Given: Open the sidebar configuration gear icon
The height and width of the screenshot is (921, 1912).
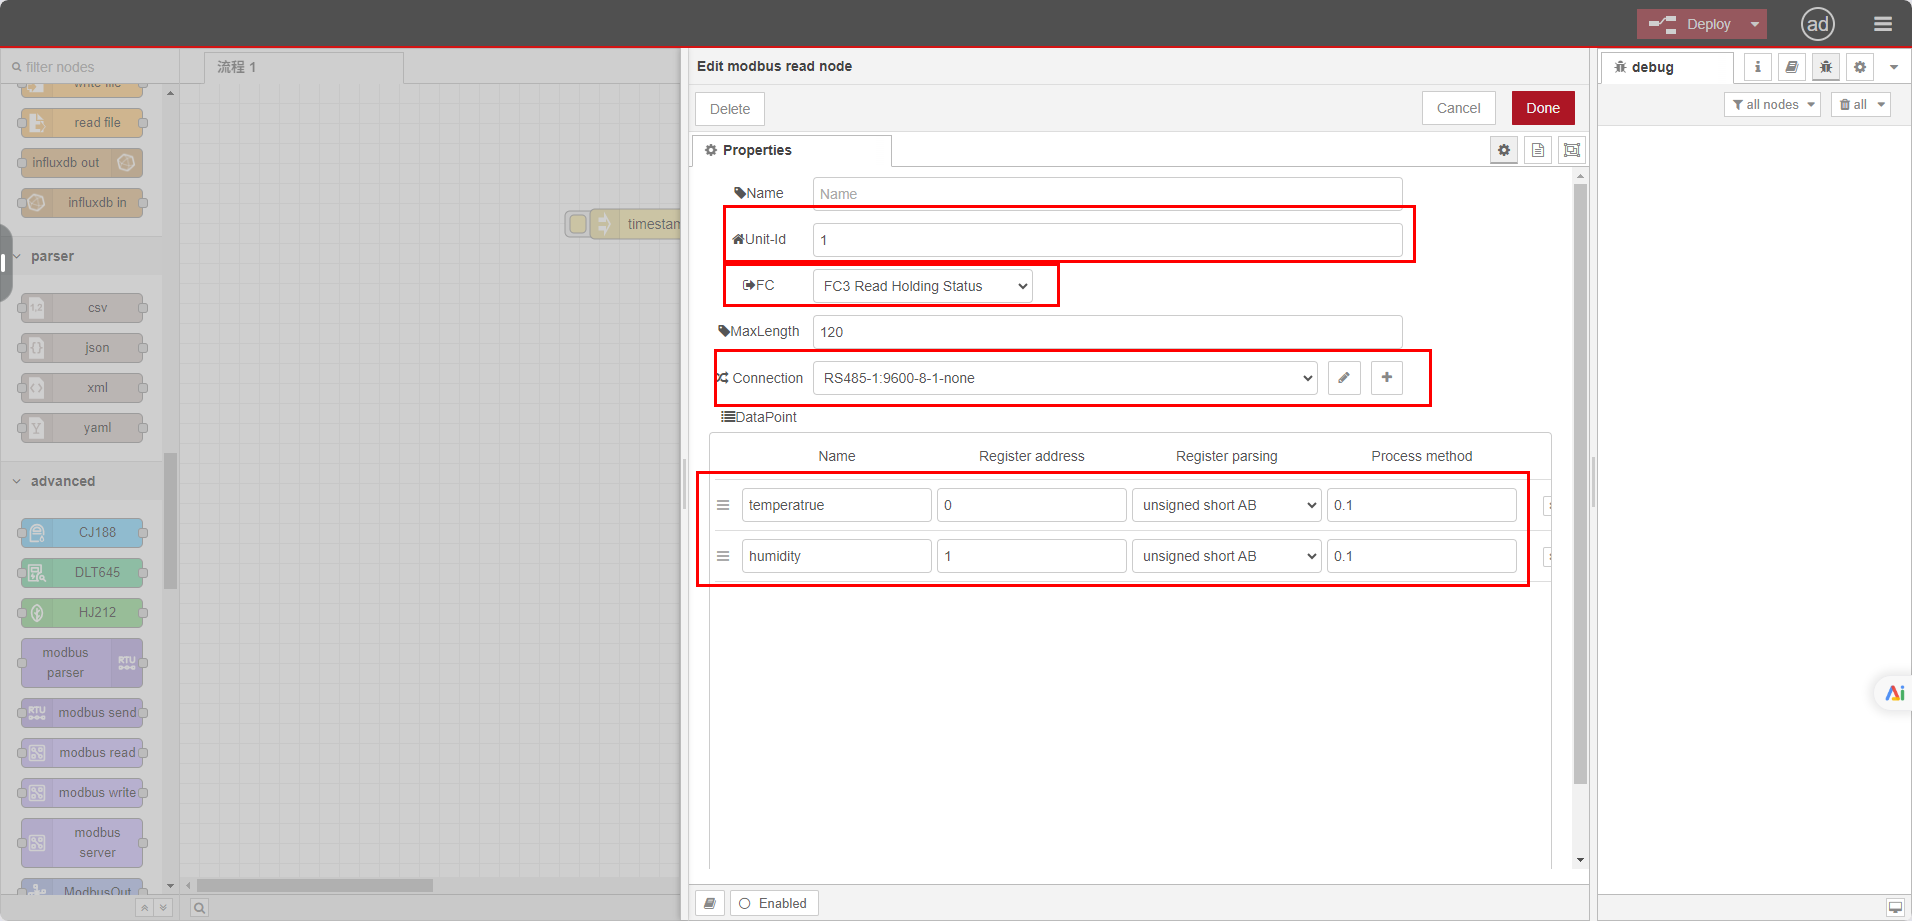Looking at the screenshot, I should click(x=1859, y=67).
